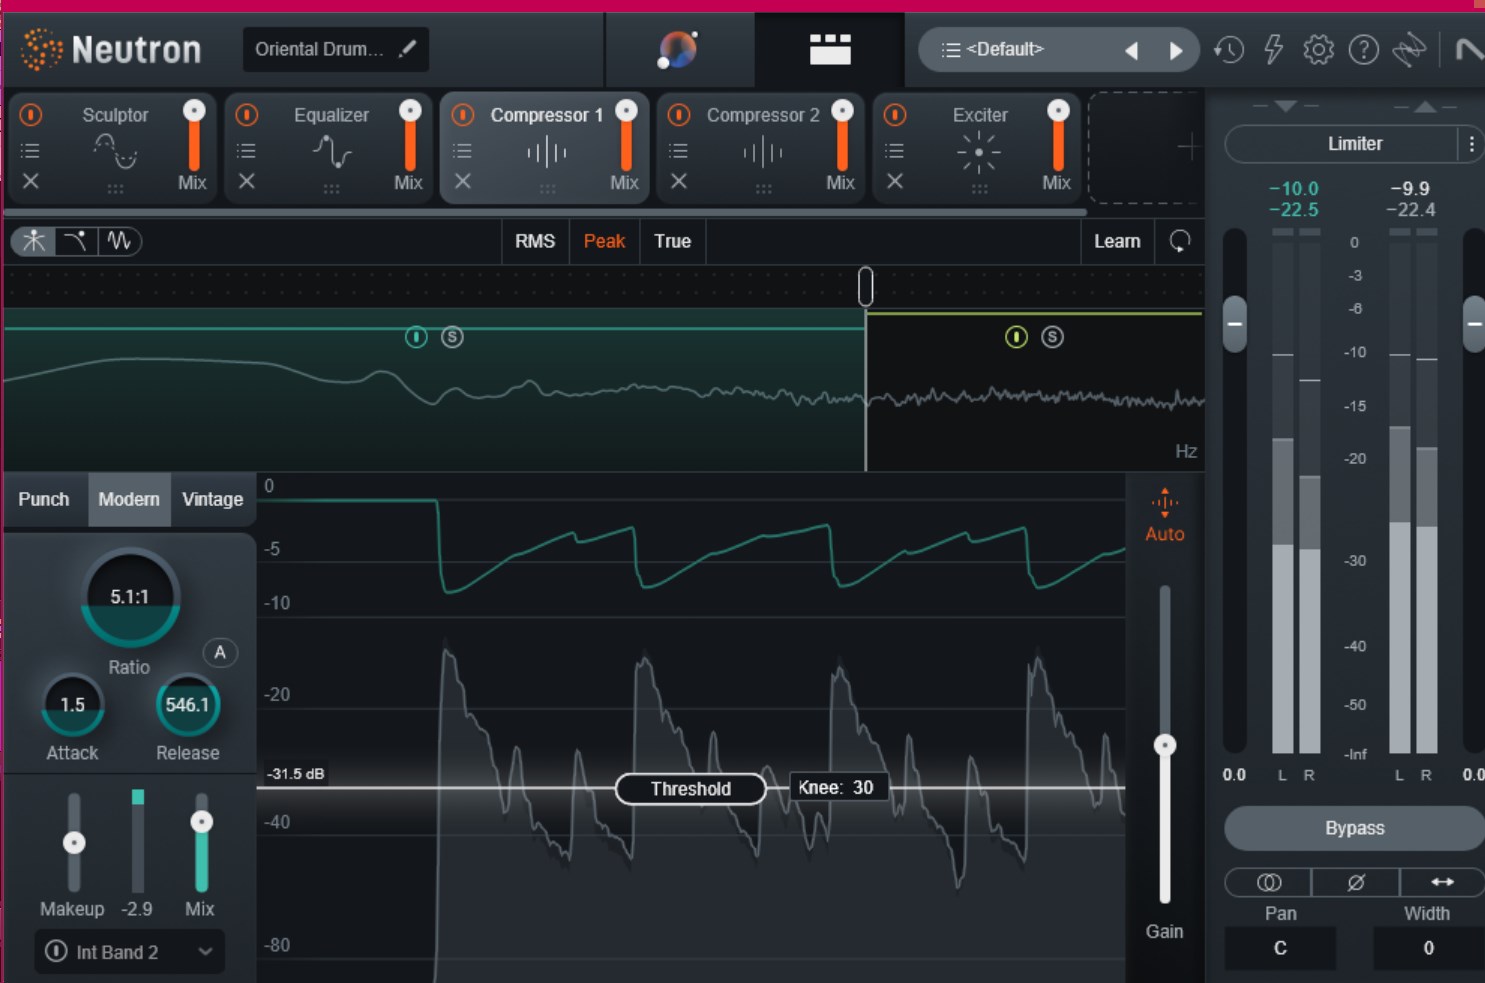Go to the next preset arrow
Viewport: 1485px width, 983px height.
tap(1176, 50)
